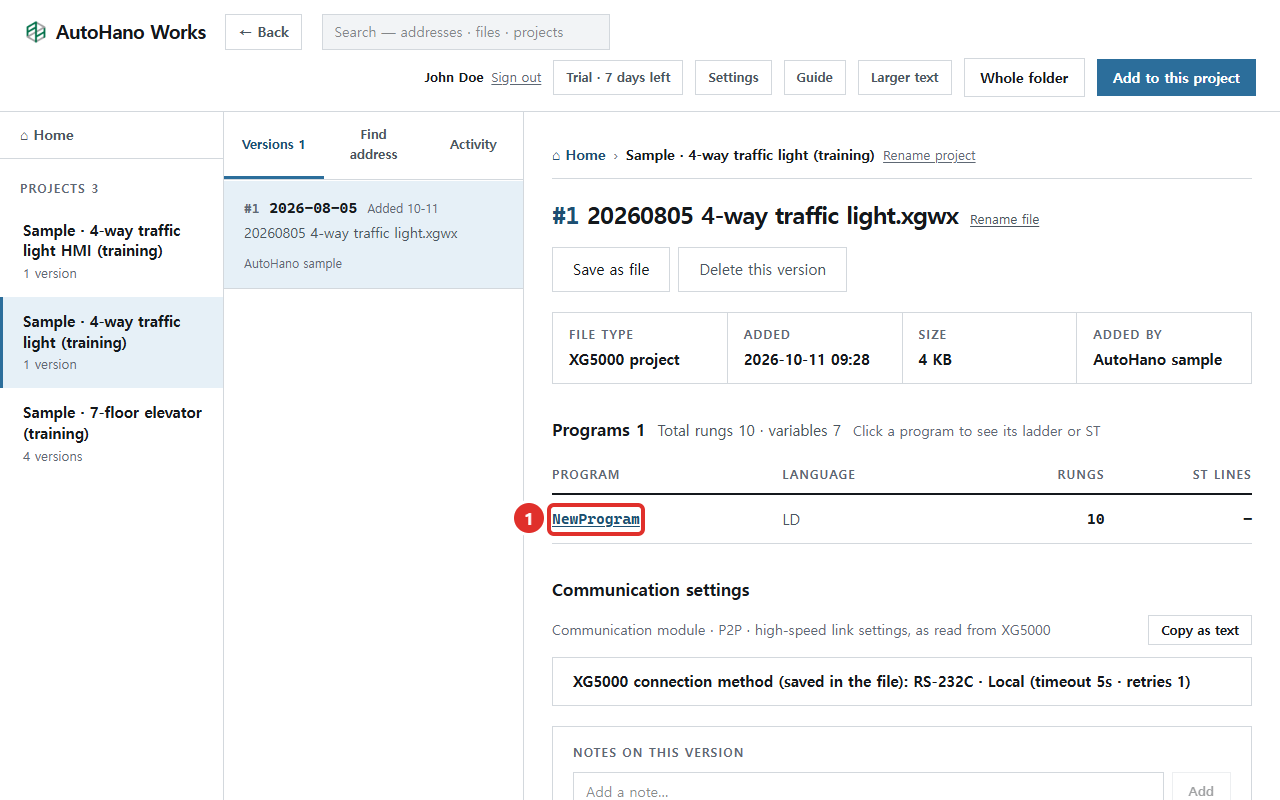Enable Larger text
Image resolution: width=1280 pixels, height=800 pixels.
905,78
